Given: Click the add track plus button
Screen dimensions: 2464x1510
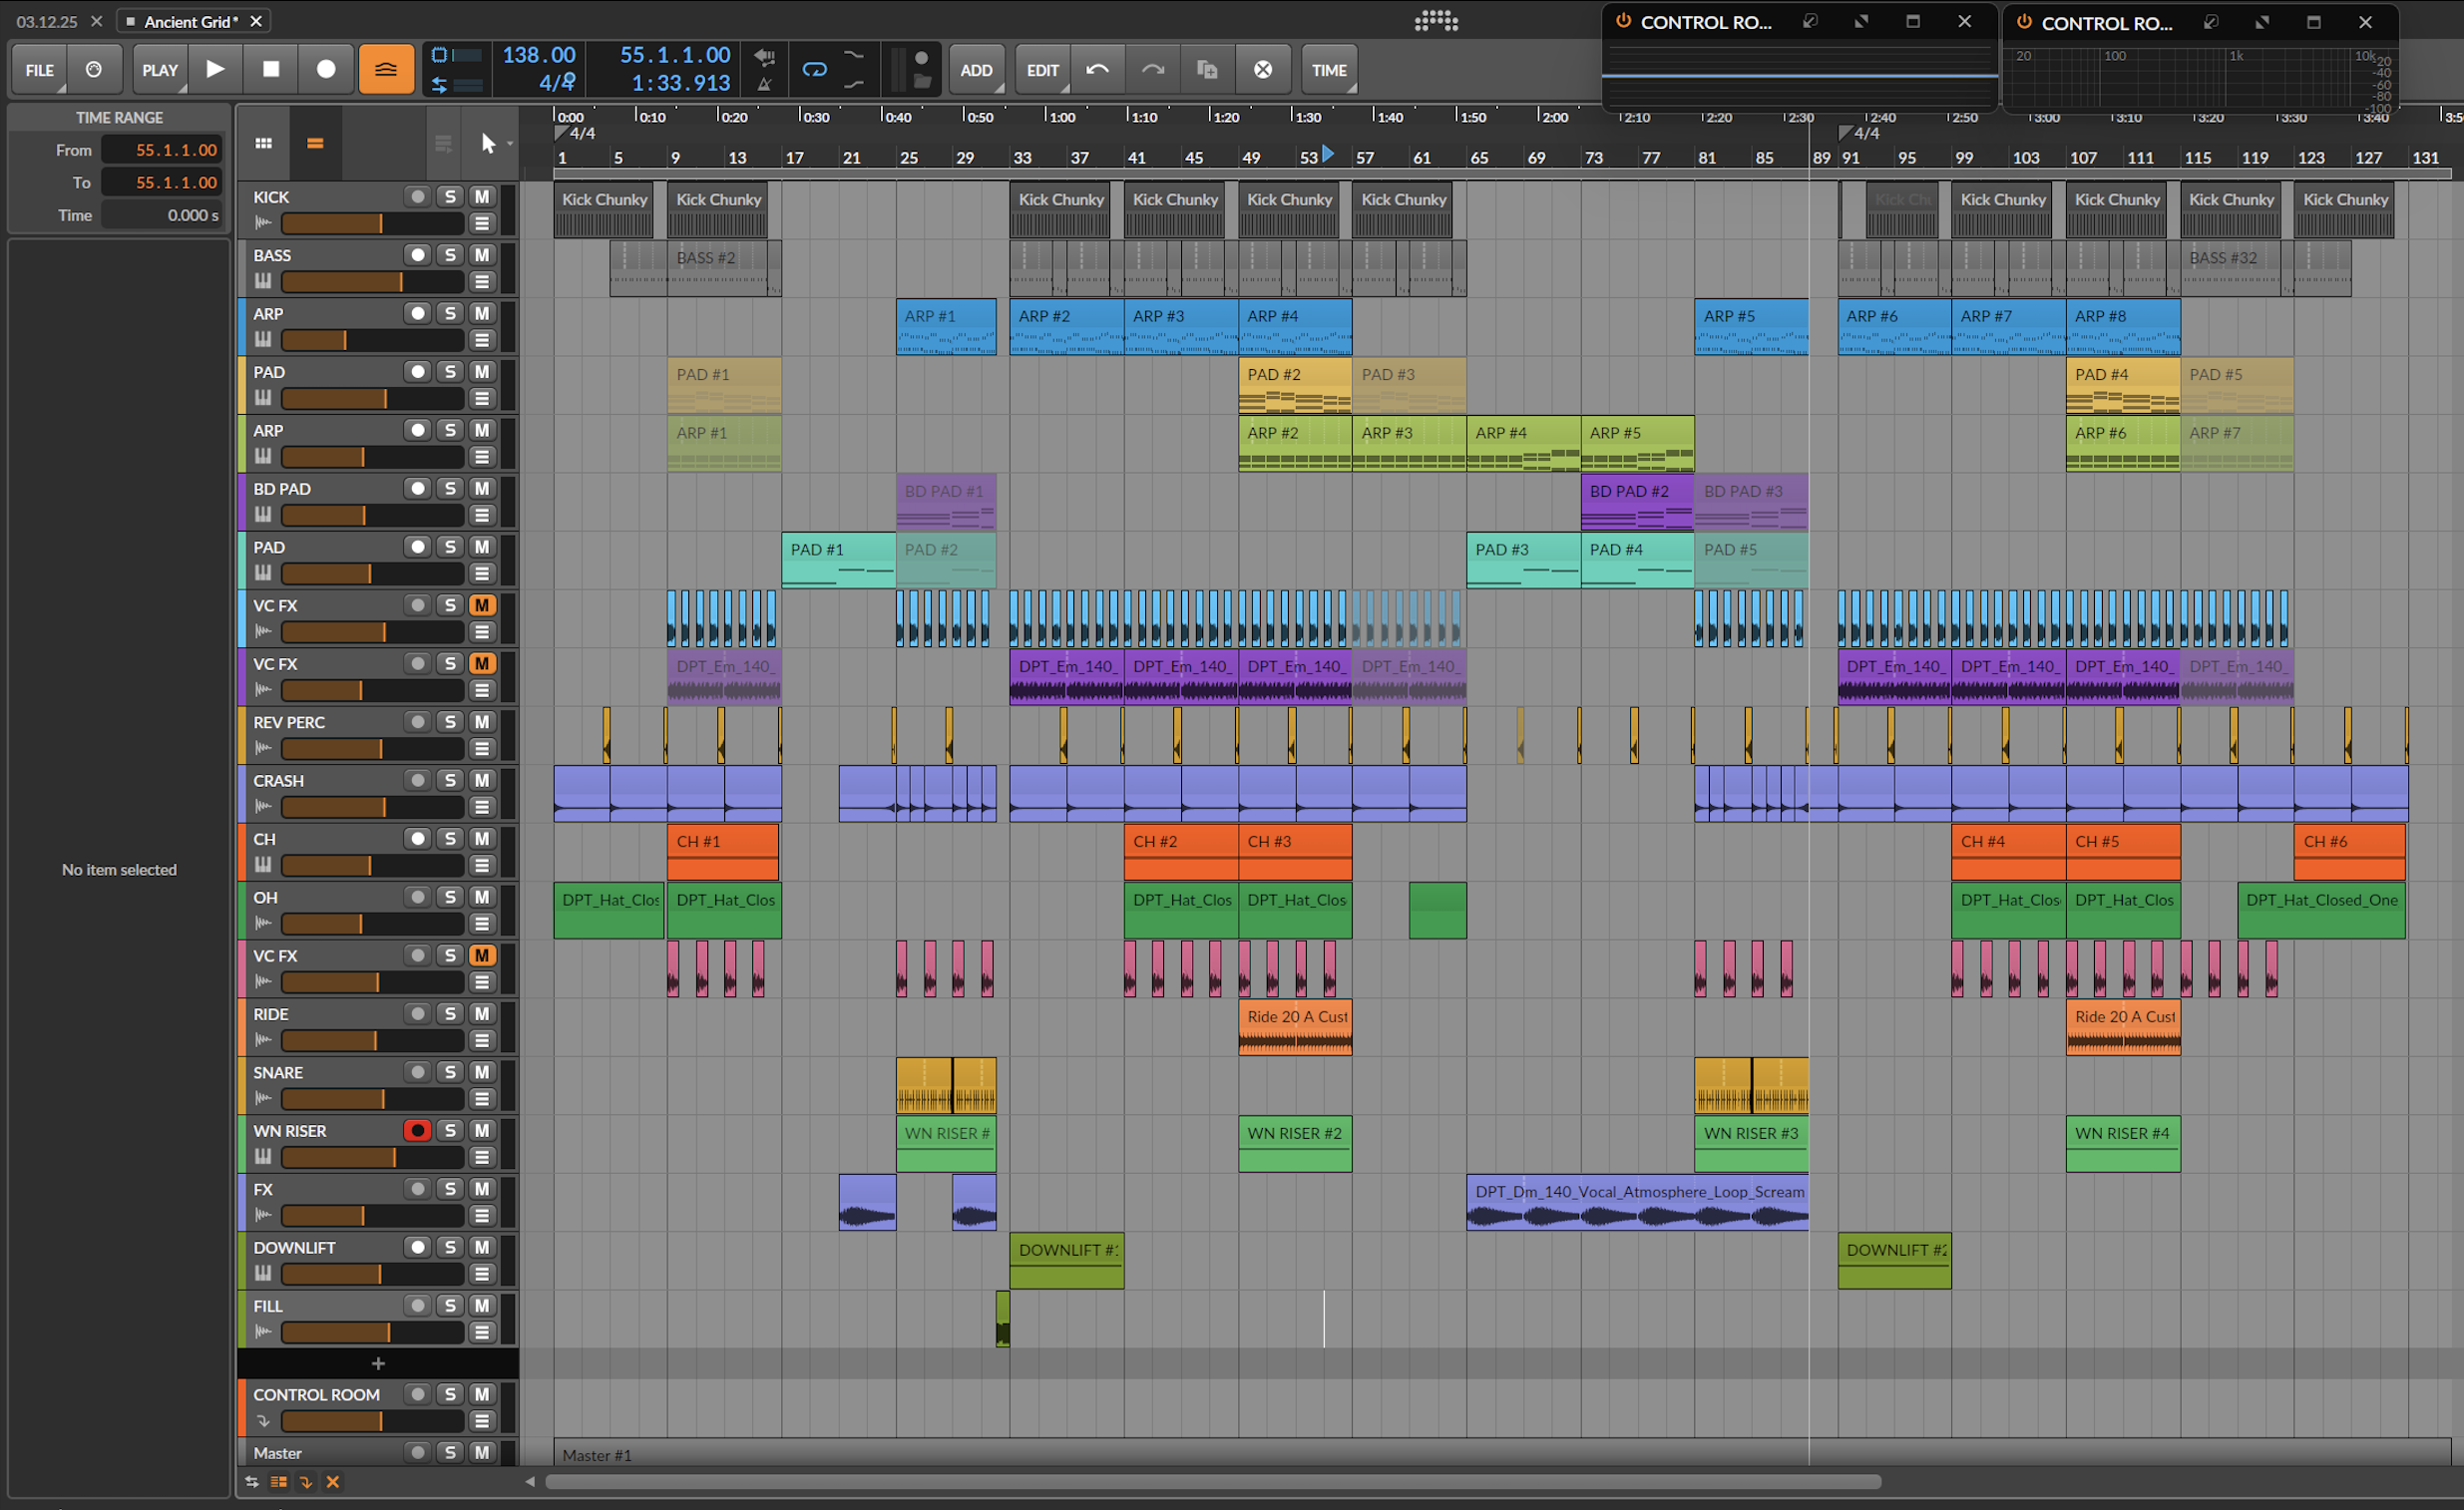Looking at the screenshot, I should click(x=378, y=1363).
